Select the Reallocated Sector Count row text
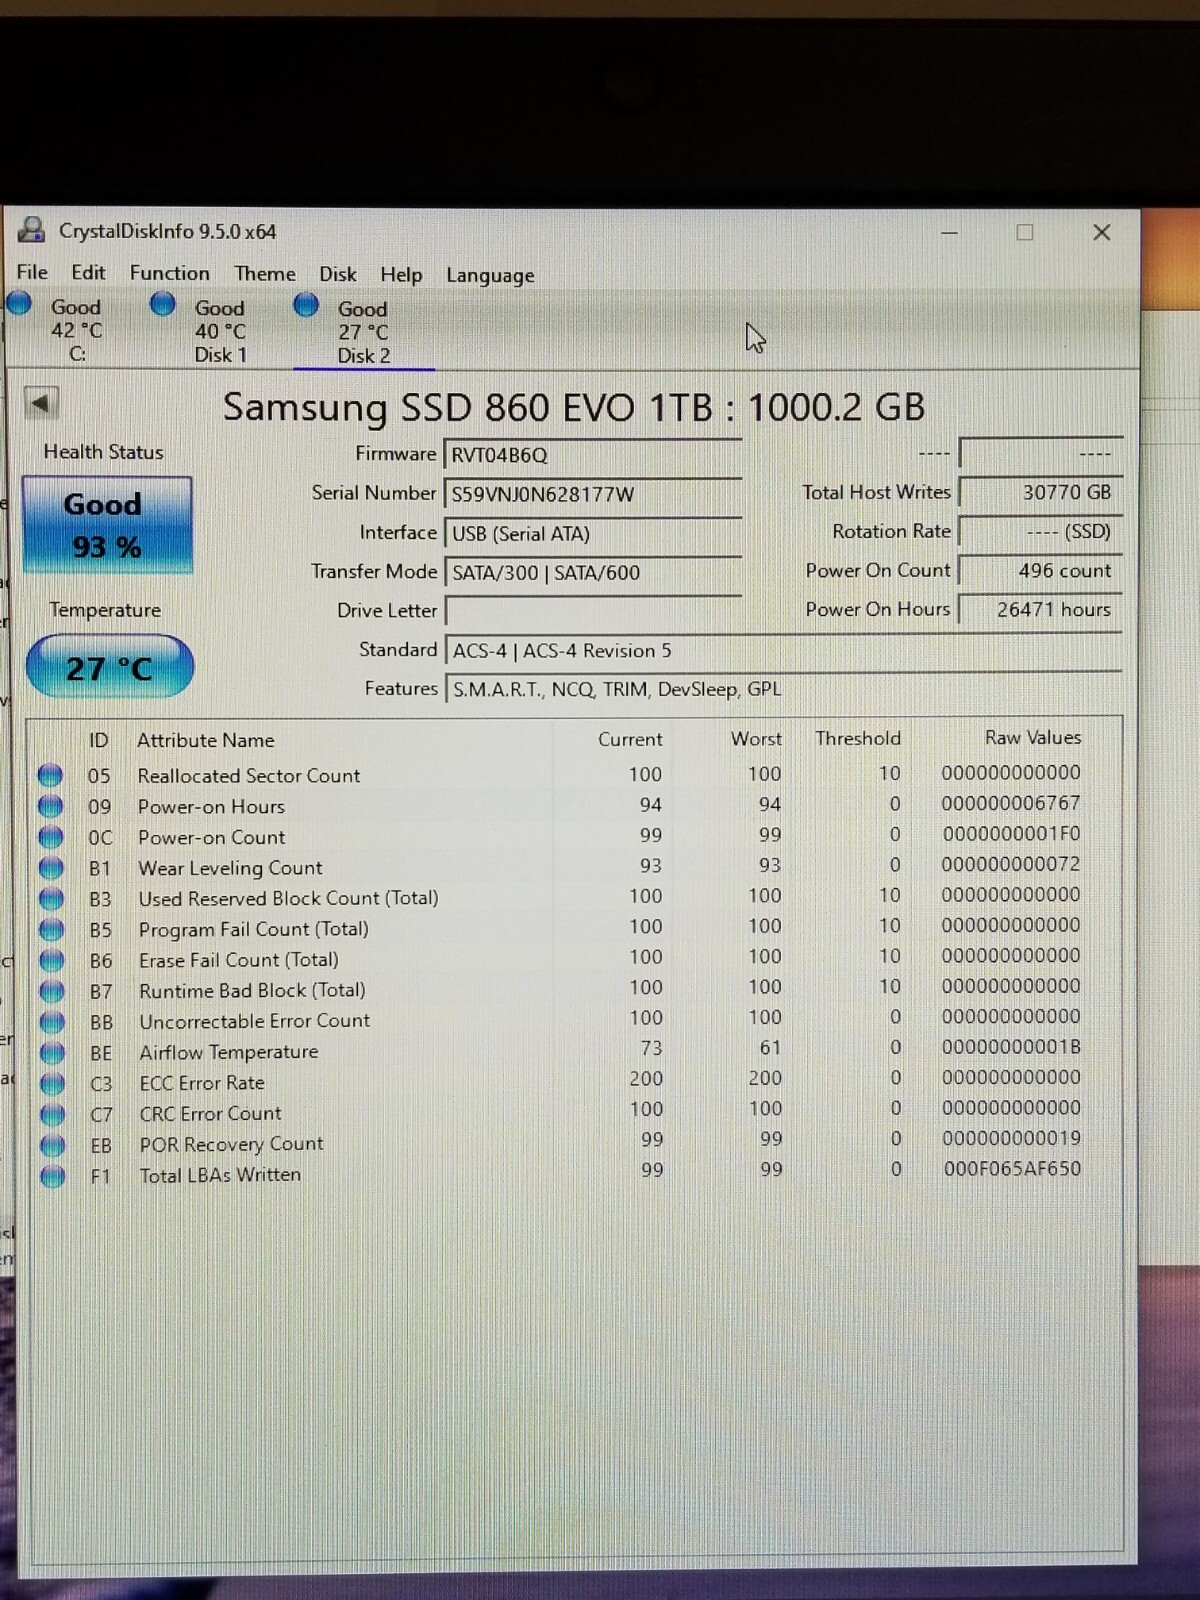The width and height of the screenshot is (1200, 1600). [x=249, y=775]
